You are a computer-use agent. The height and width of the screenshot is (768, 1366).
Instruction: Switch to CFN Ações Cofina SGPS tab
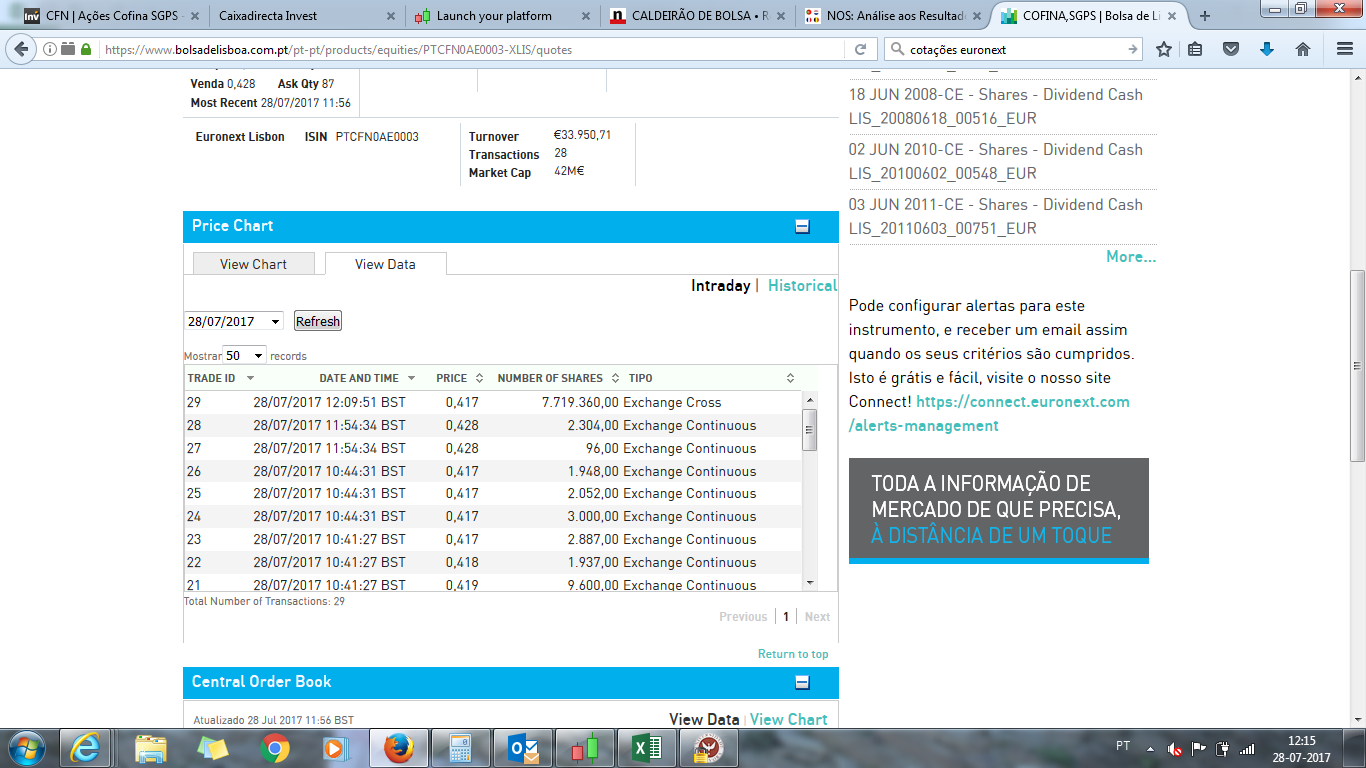pyautogui.click(x=108, y=16)
